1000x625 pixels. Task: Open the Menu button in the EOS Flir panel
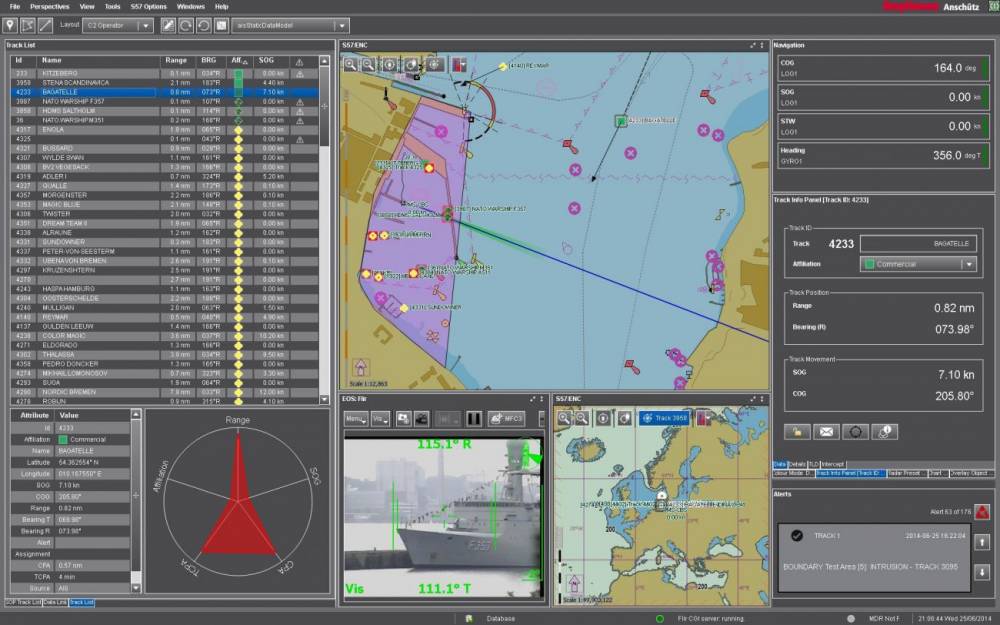pos(355,419)
